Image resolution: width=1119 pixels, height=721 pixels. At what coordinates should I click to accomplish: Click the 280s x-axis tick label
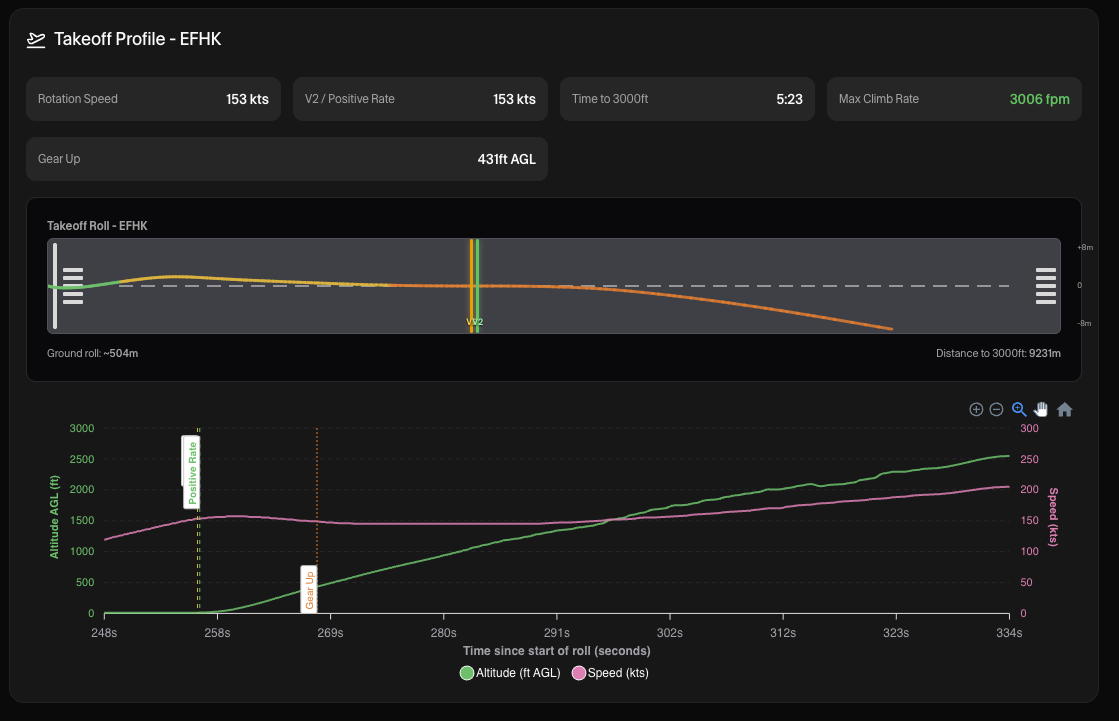coord(443,633)
